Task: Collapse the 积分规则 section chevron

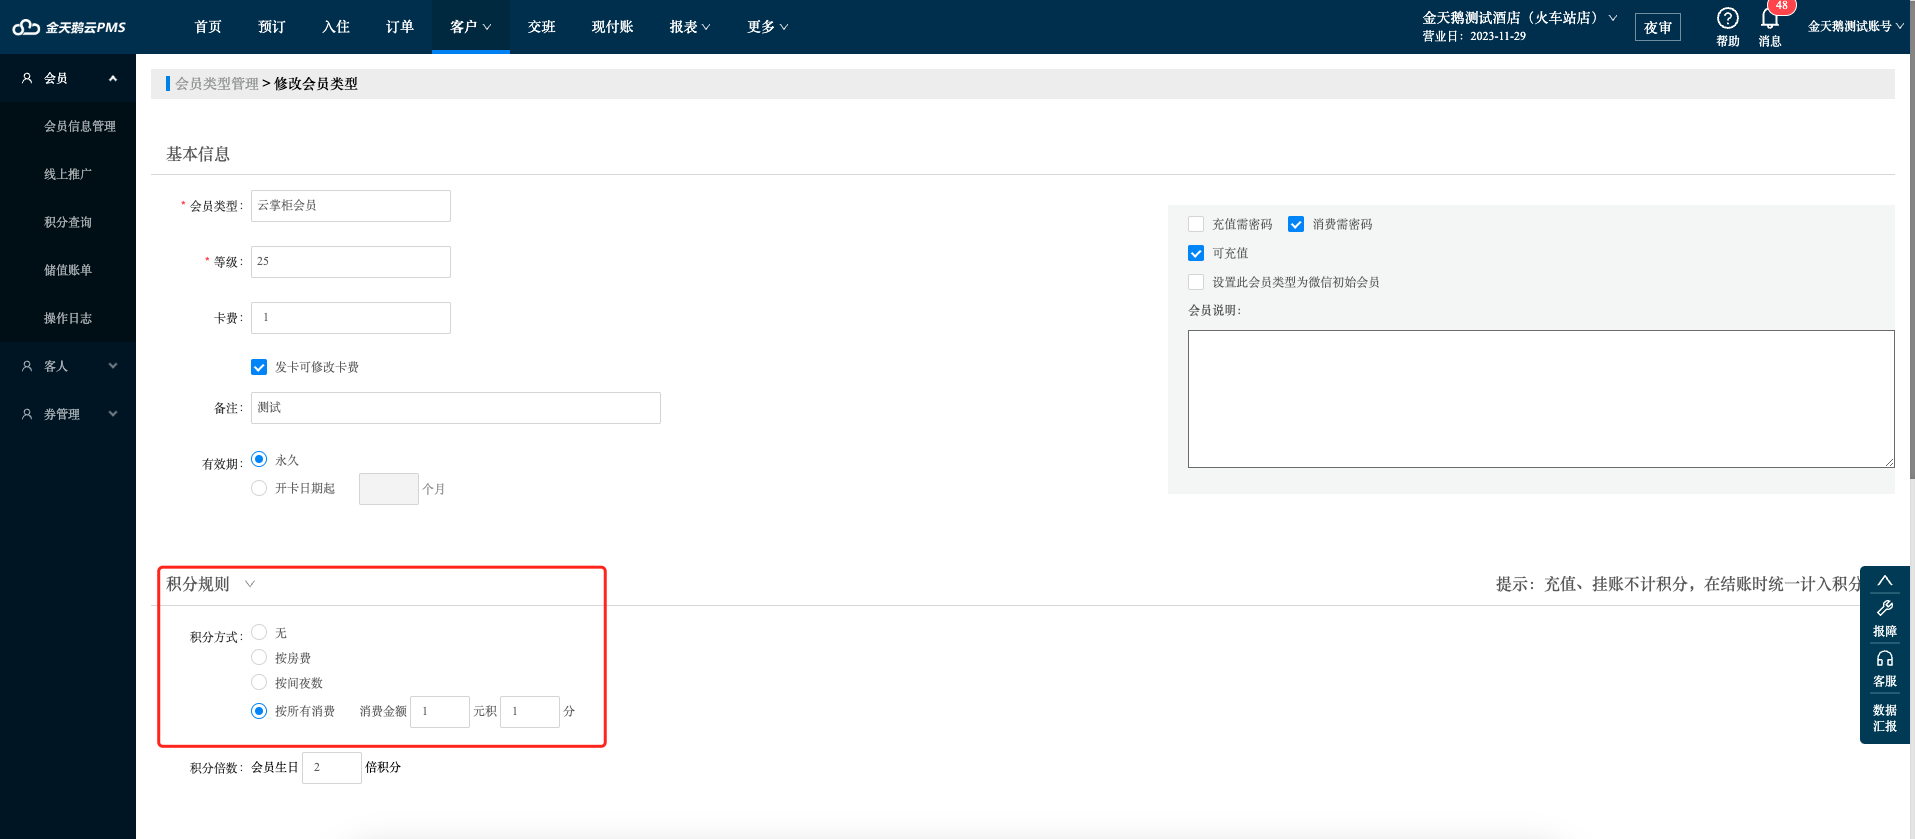Action: coord(250,584)
